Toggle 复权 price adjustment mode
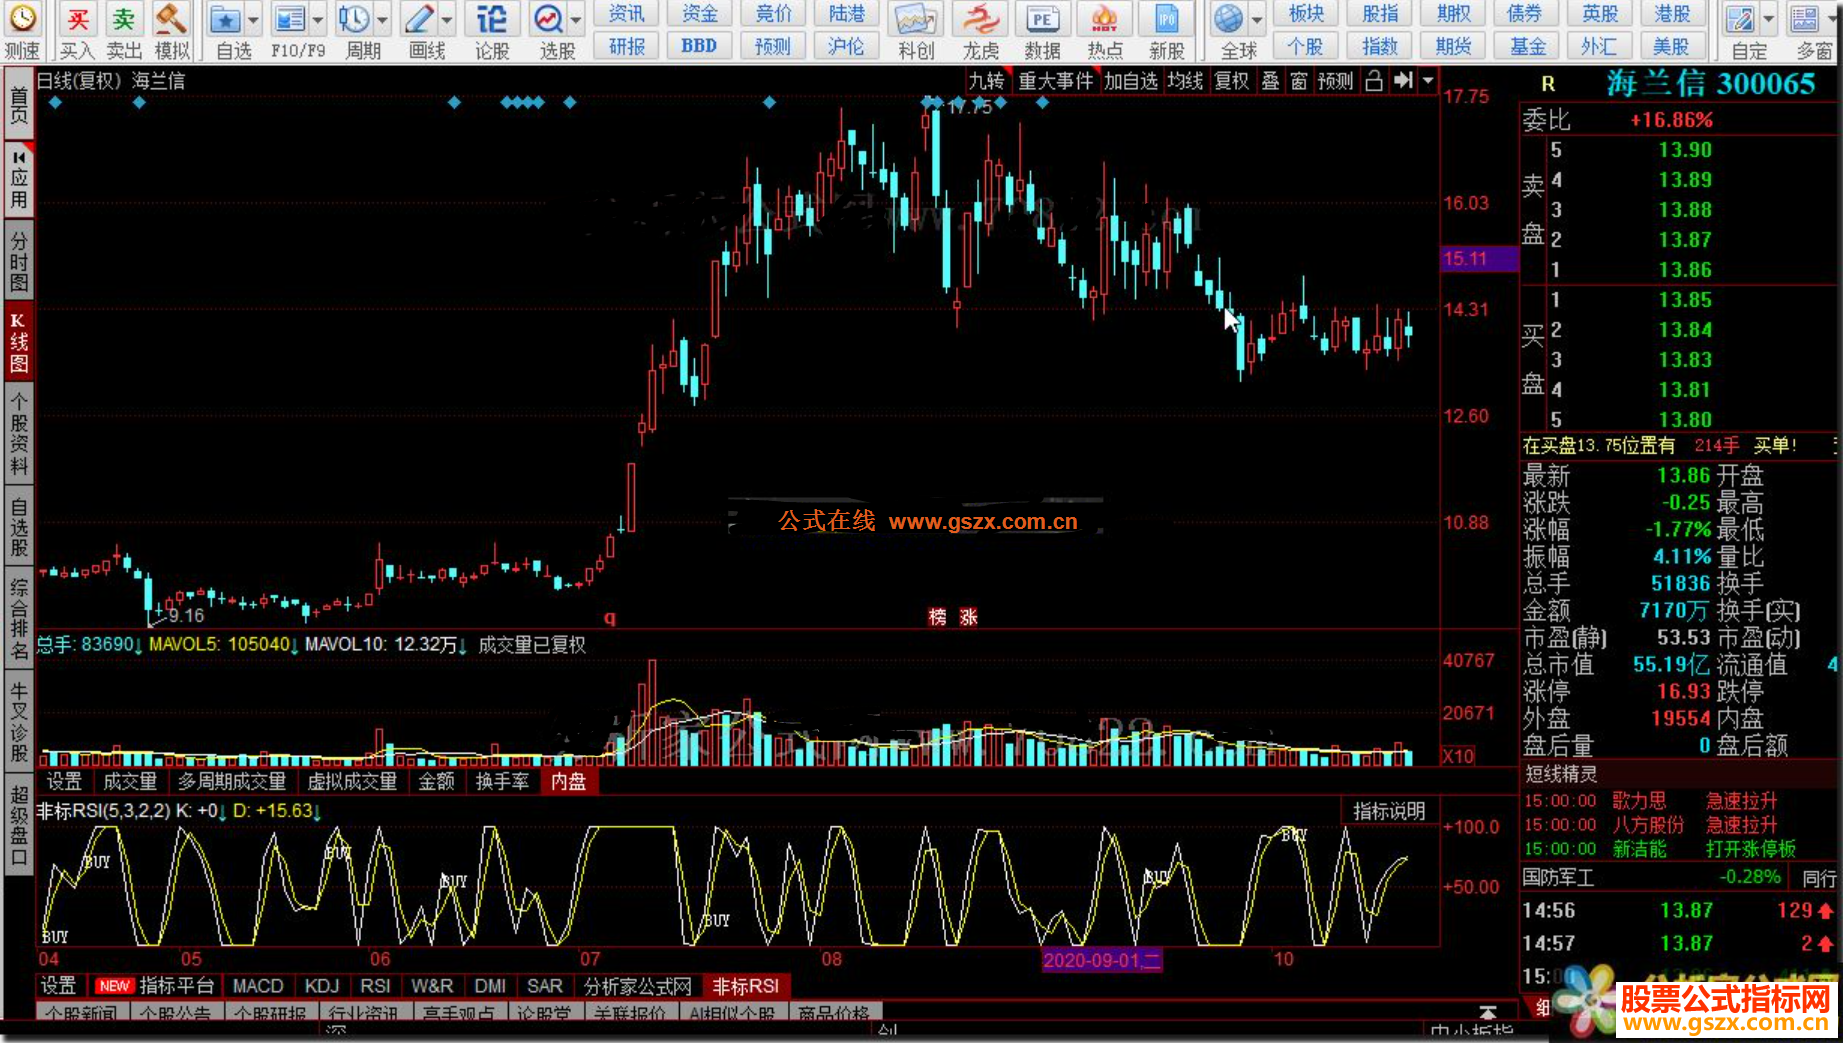 1232,81
